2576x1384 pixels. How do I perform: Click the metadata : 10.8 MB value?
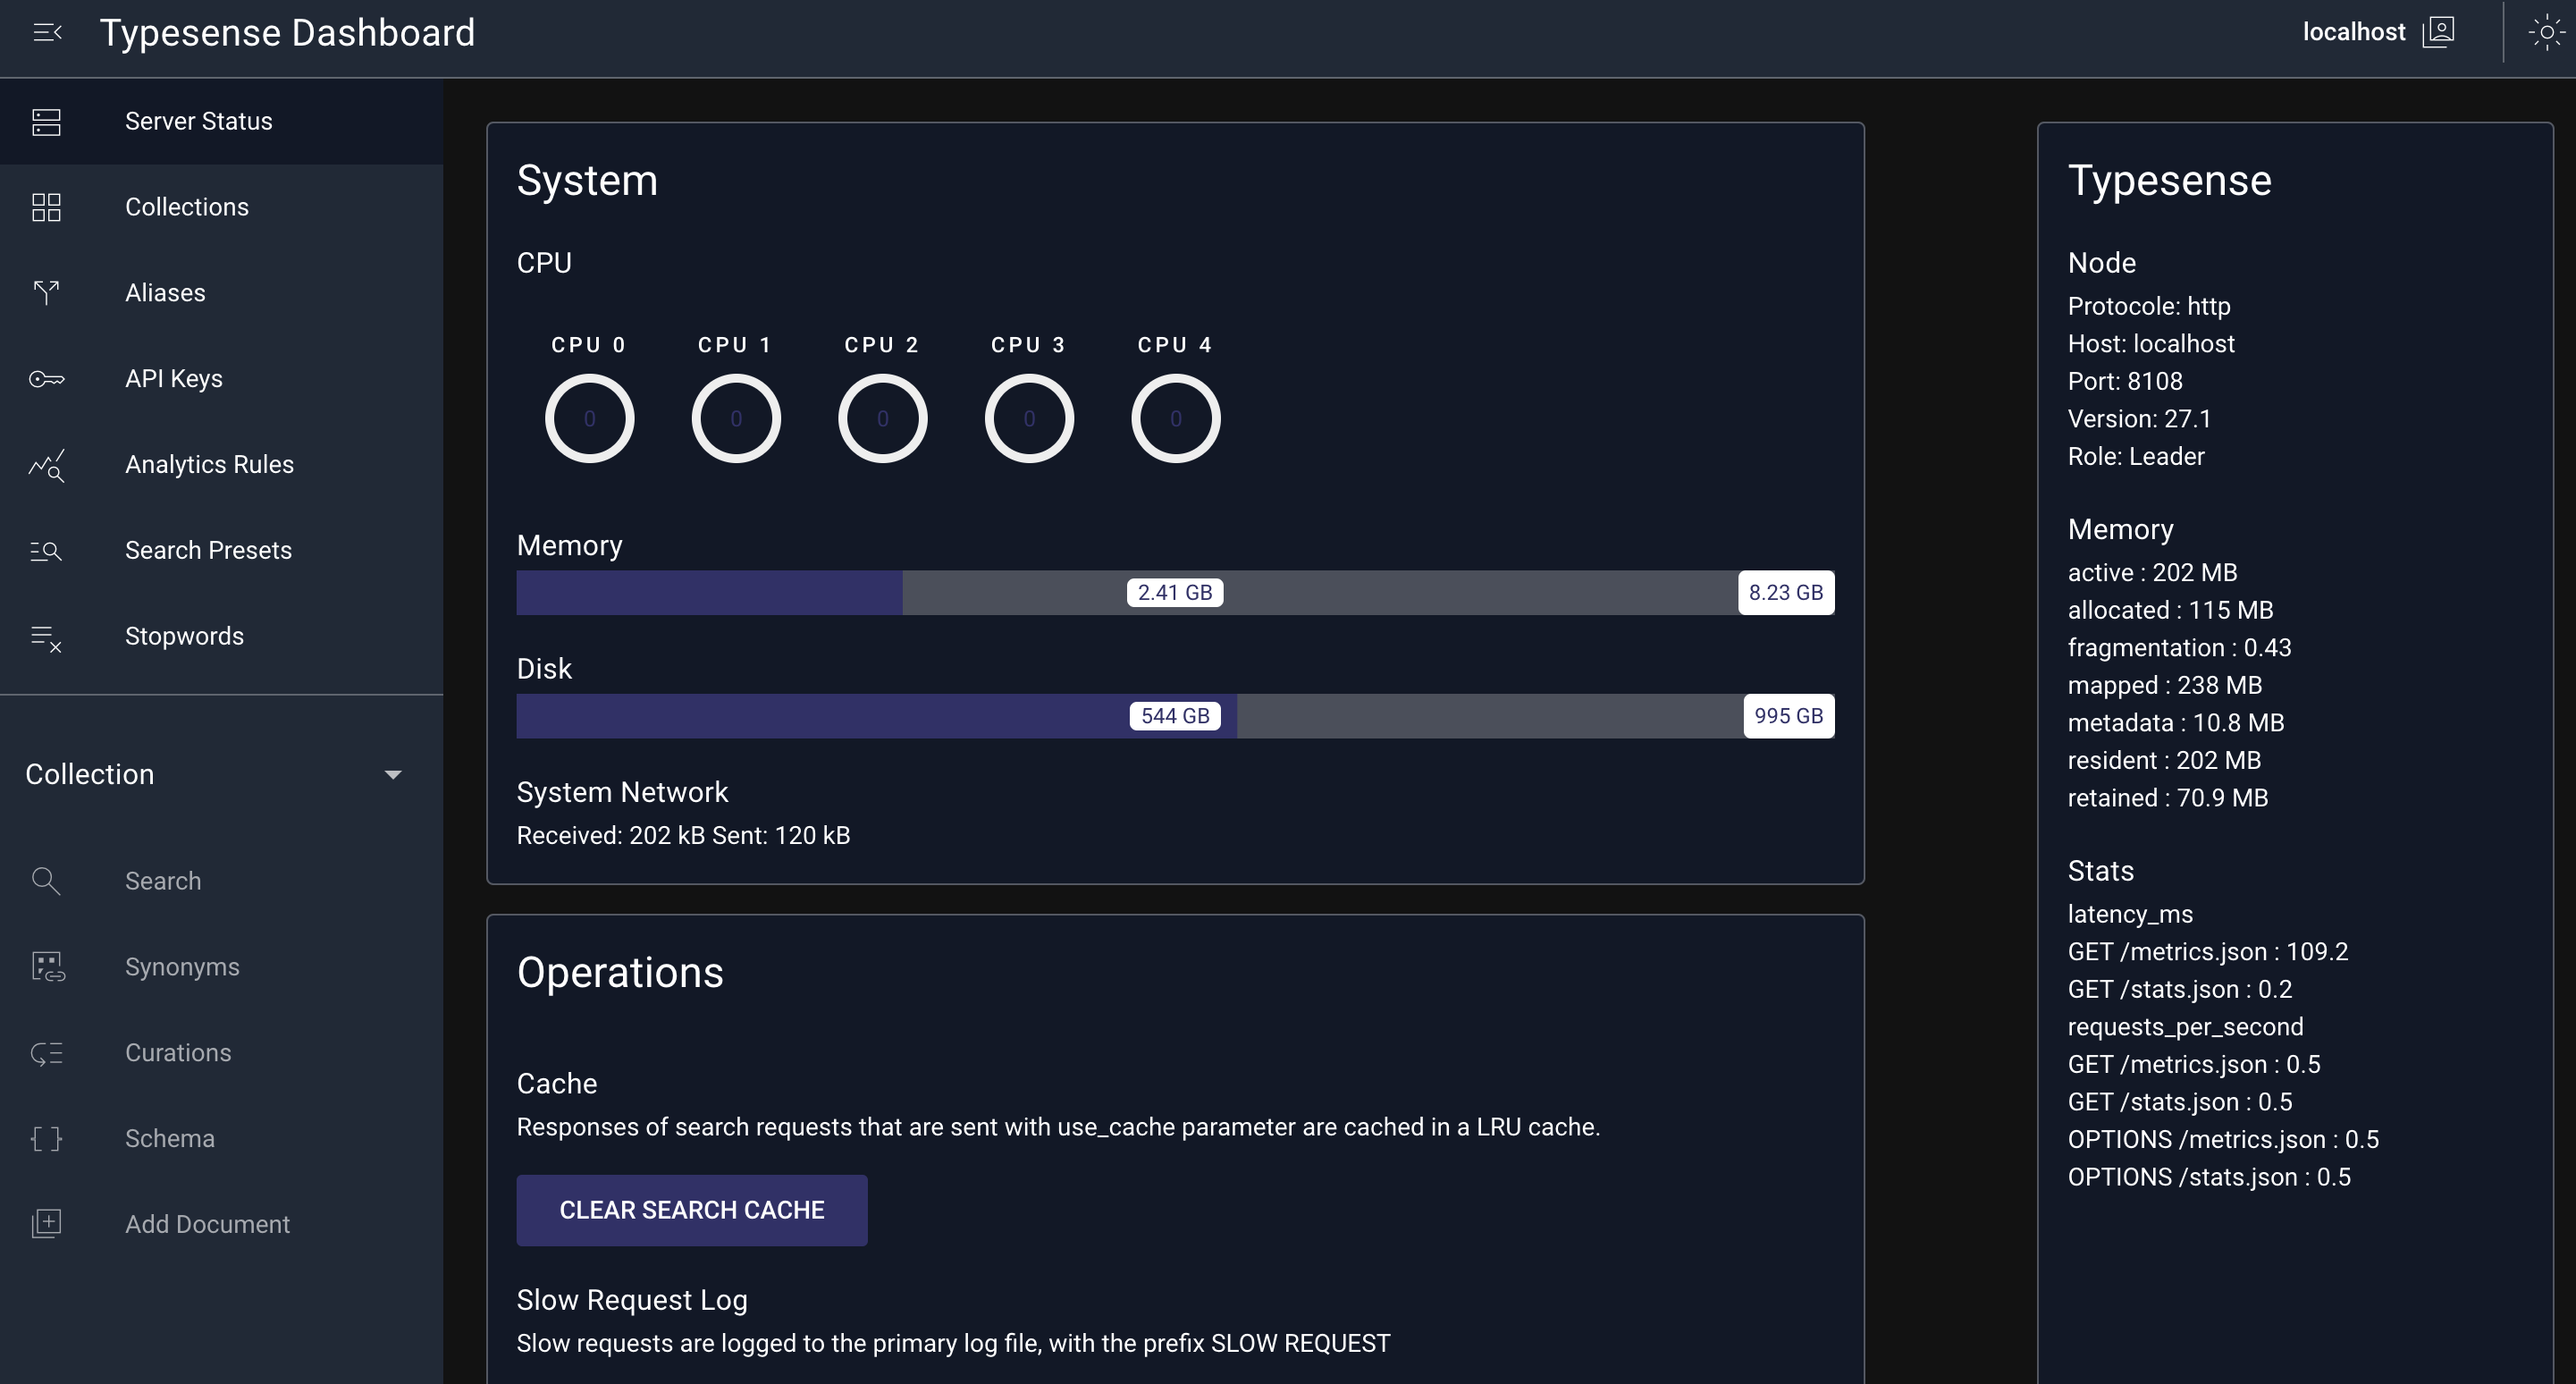(x=2176, y=722)
